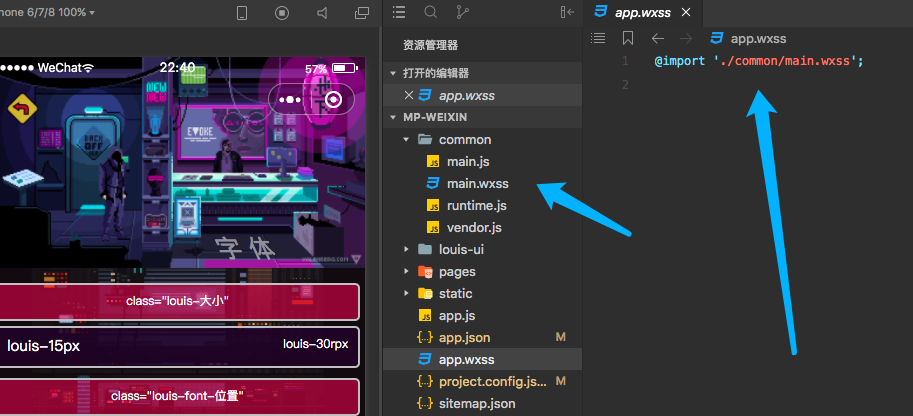
Task: Click the louis-ui folder icon
Action: (x=426, y=249)
